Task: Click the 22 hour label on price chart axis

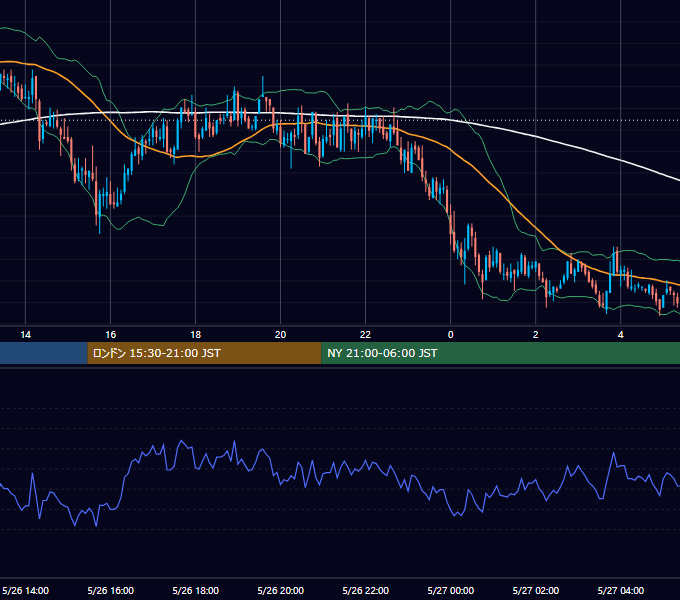Action: [366, 335]
